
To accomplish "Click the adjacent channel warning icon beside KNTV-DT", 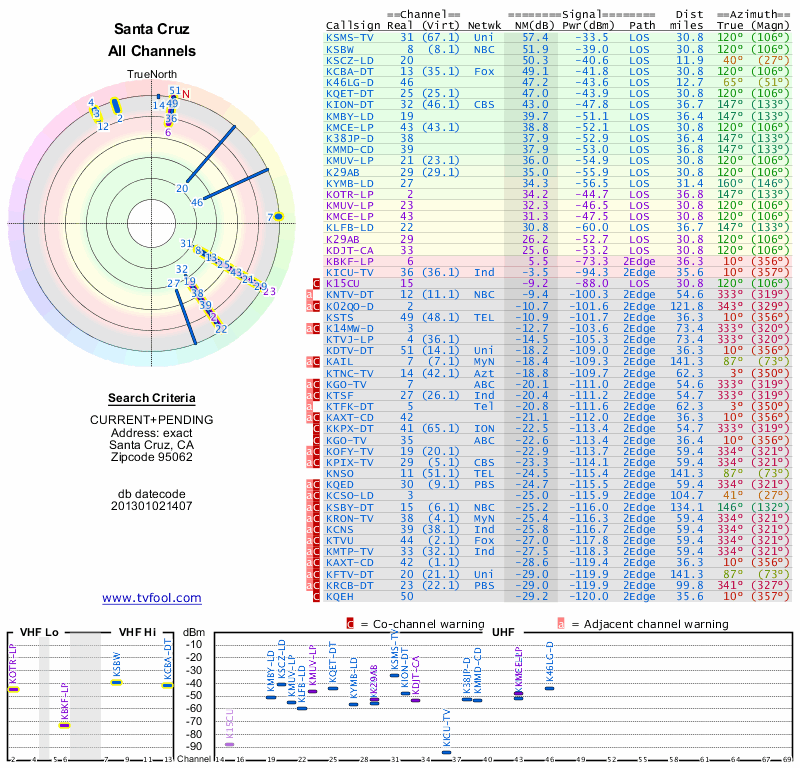I will click(311, 295).
